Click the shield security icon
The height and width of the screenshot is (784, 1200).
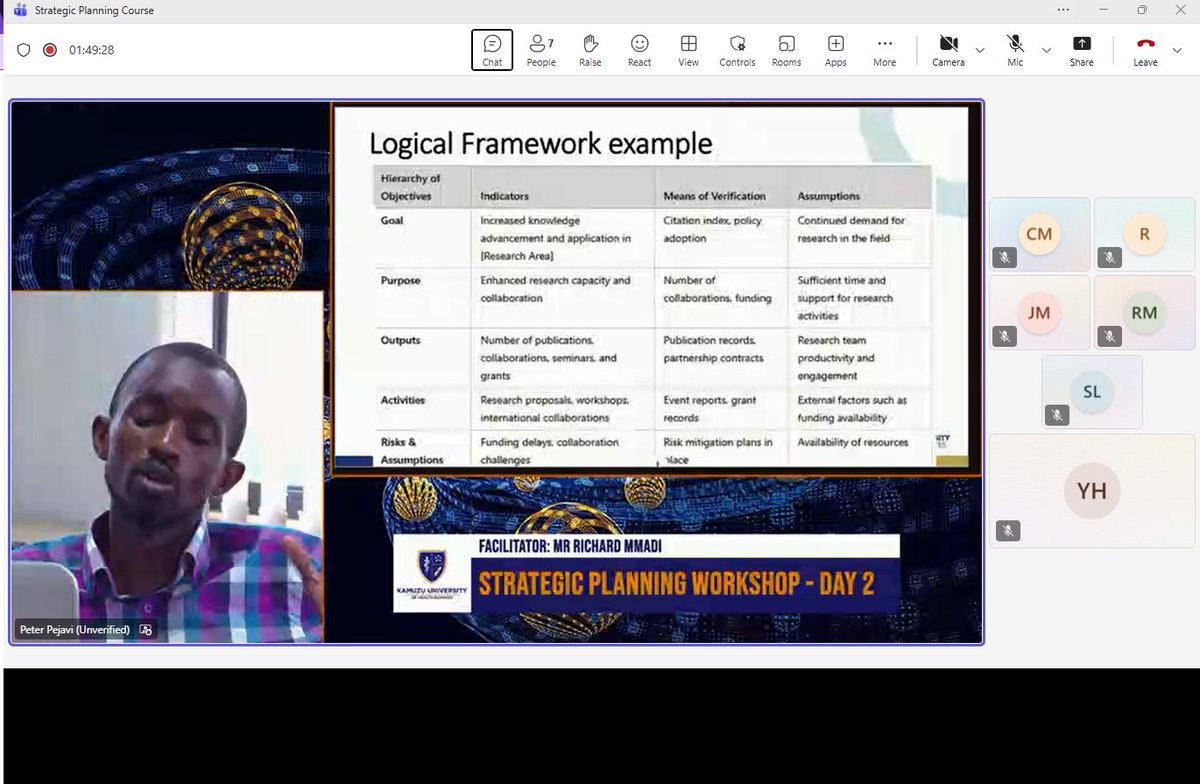[24, 50]
